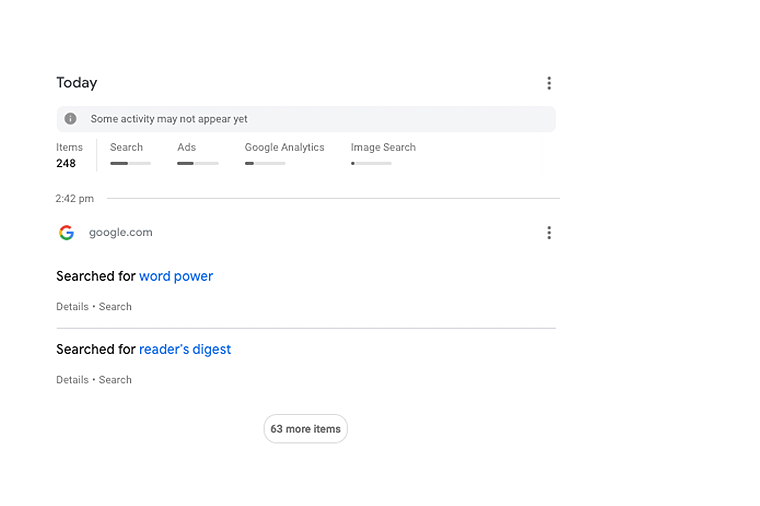Viewport: 760px width, 506px height.
Task: Click Search link under reader's digest entry
Action: pyautogui.click(x=115, y=380)
